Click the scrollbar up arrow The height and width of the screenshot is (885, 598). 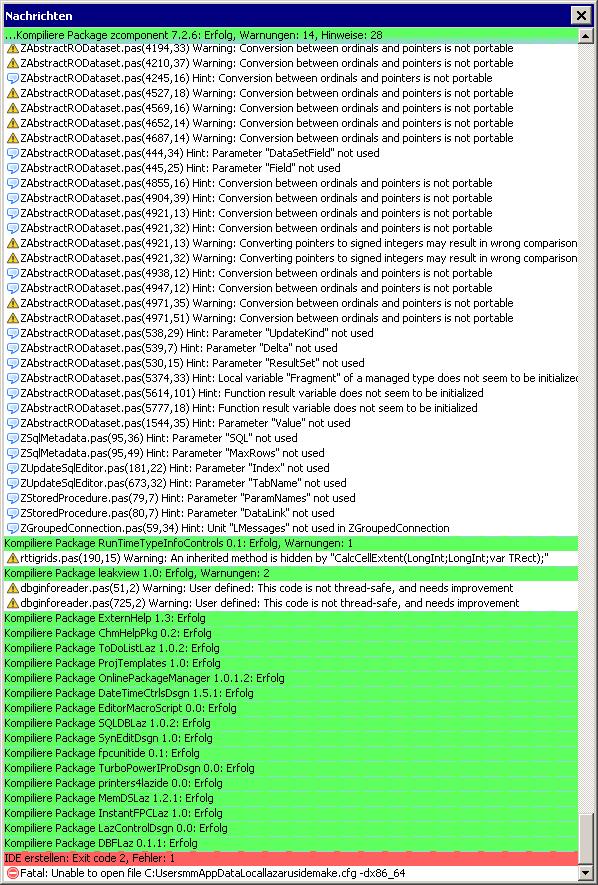(586, 36)
